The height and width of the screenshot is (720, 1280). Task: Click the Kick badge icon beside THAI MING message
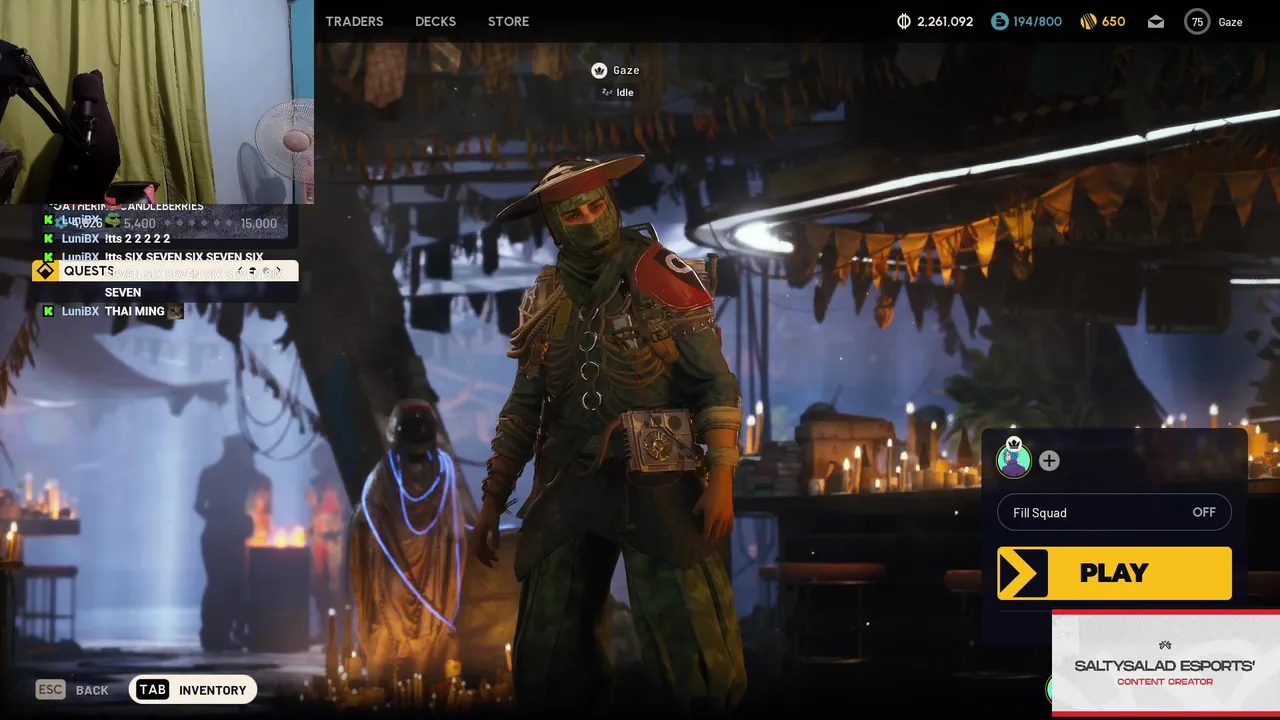(x=48, y=311)
